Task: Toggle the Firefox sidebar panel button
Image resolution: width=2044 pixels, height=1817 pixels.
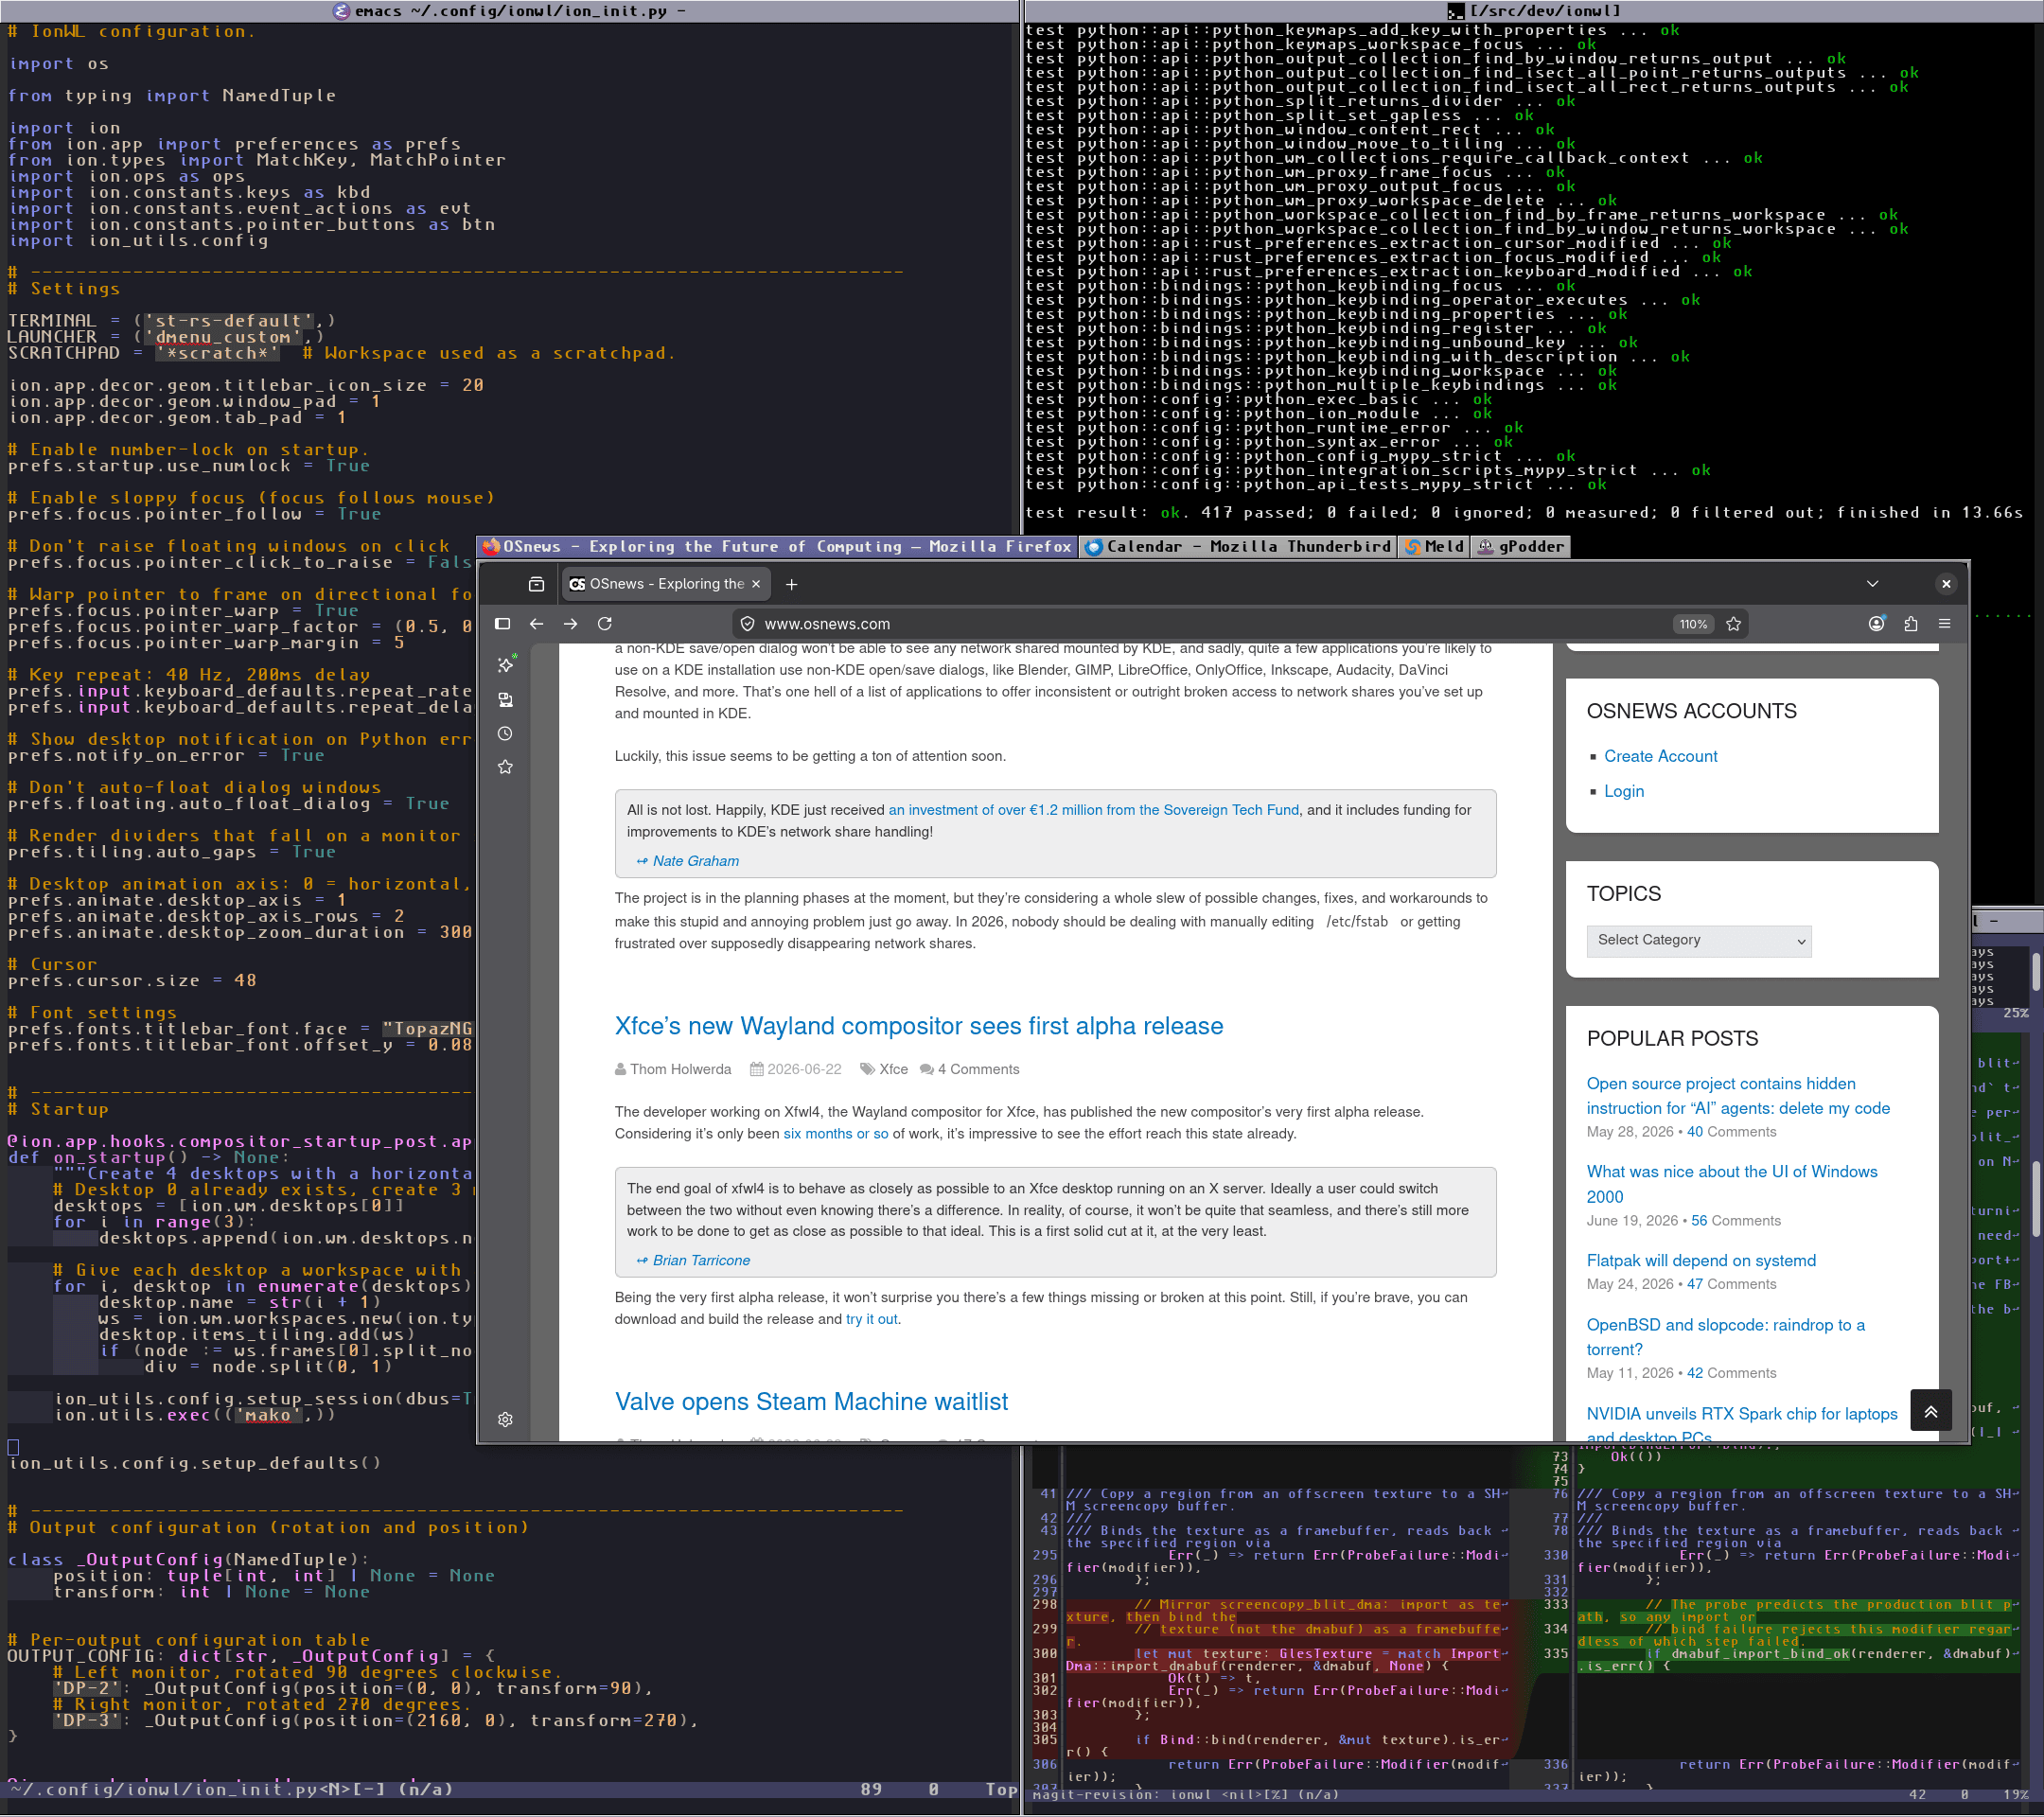Action: pos(503,624)
